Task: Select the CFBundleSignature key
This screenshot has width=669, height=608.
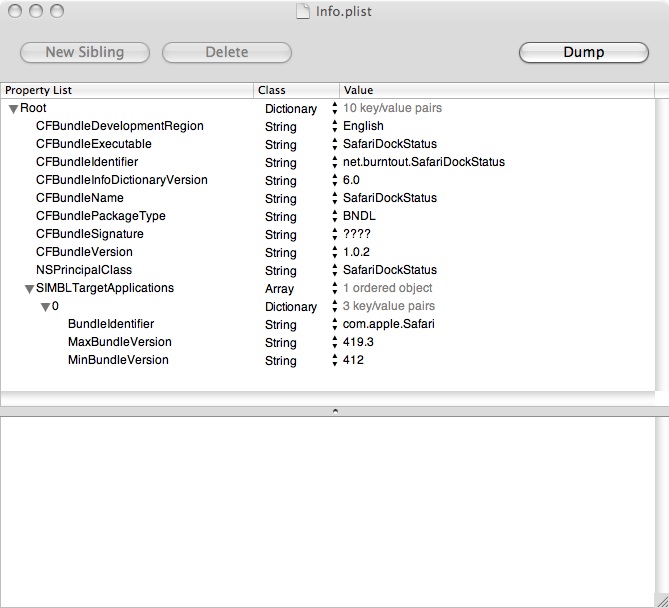Action: pos(90,234)
